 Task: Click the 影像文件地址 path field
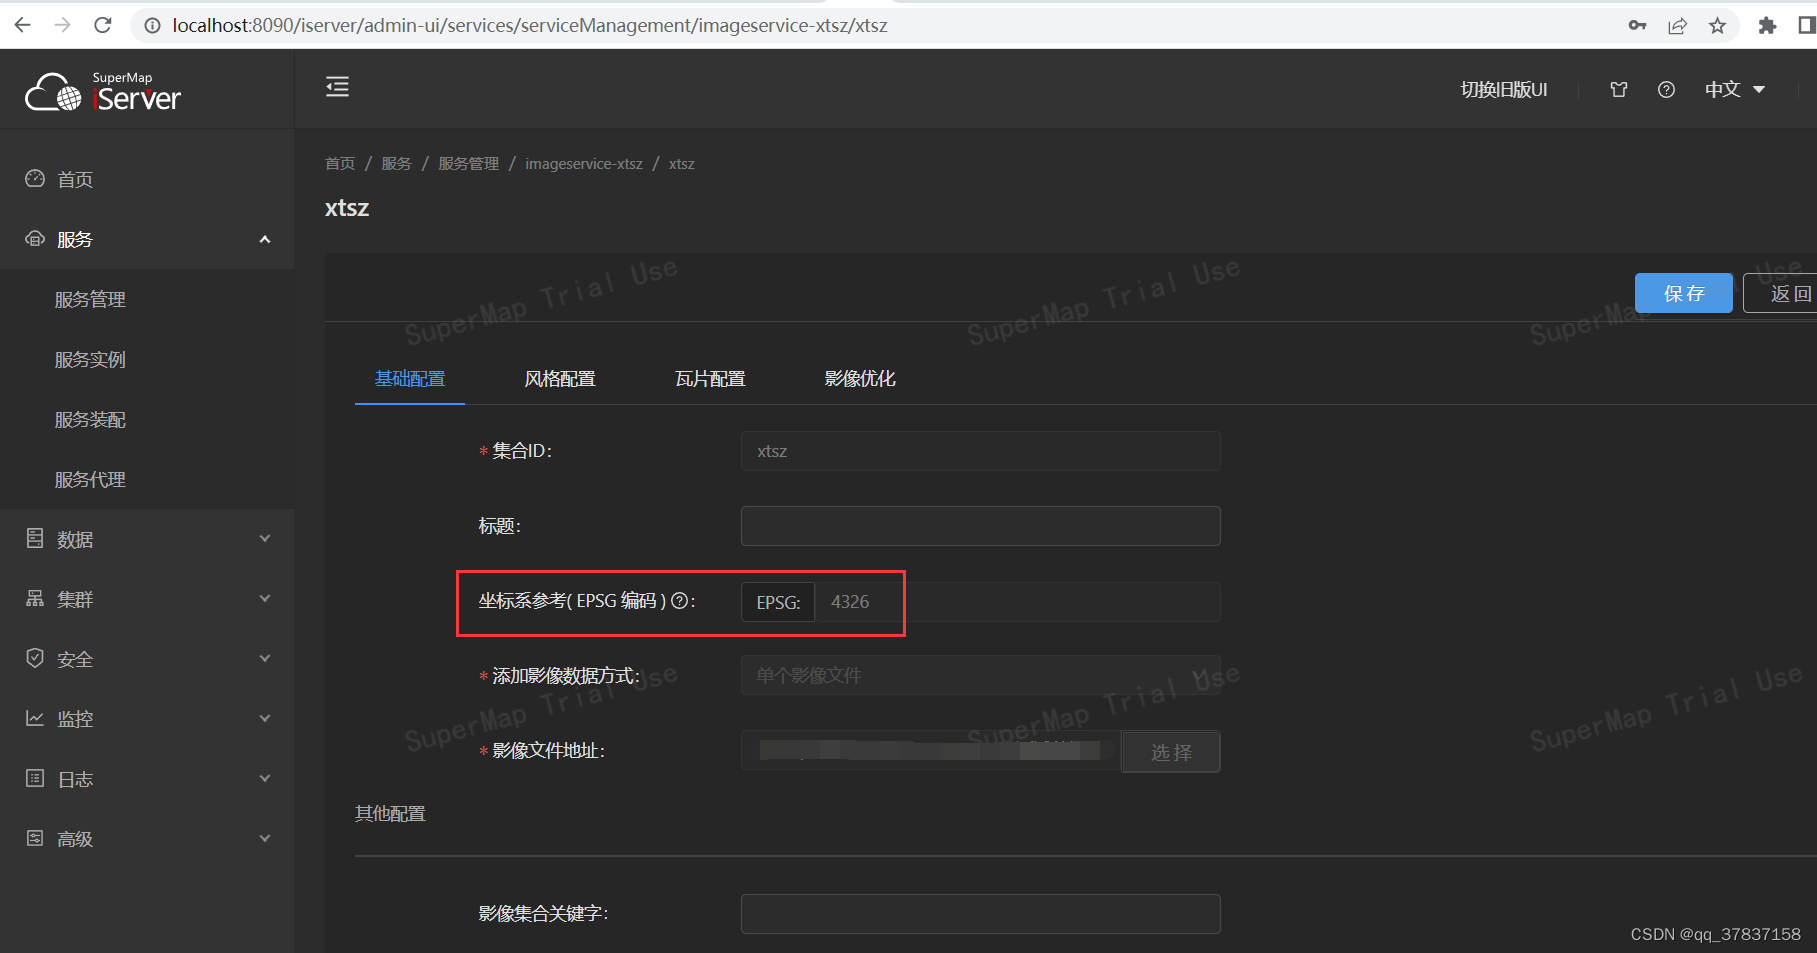[x=930, y=751]
